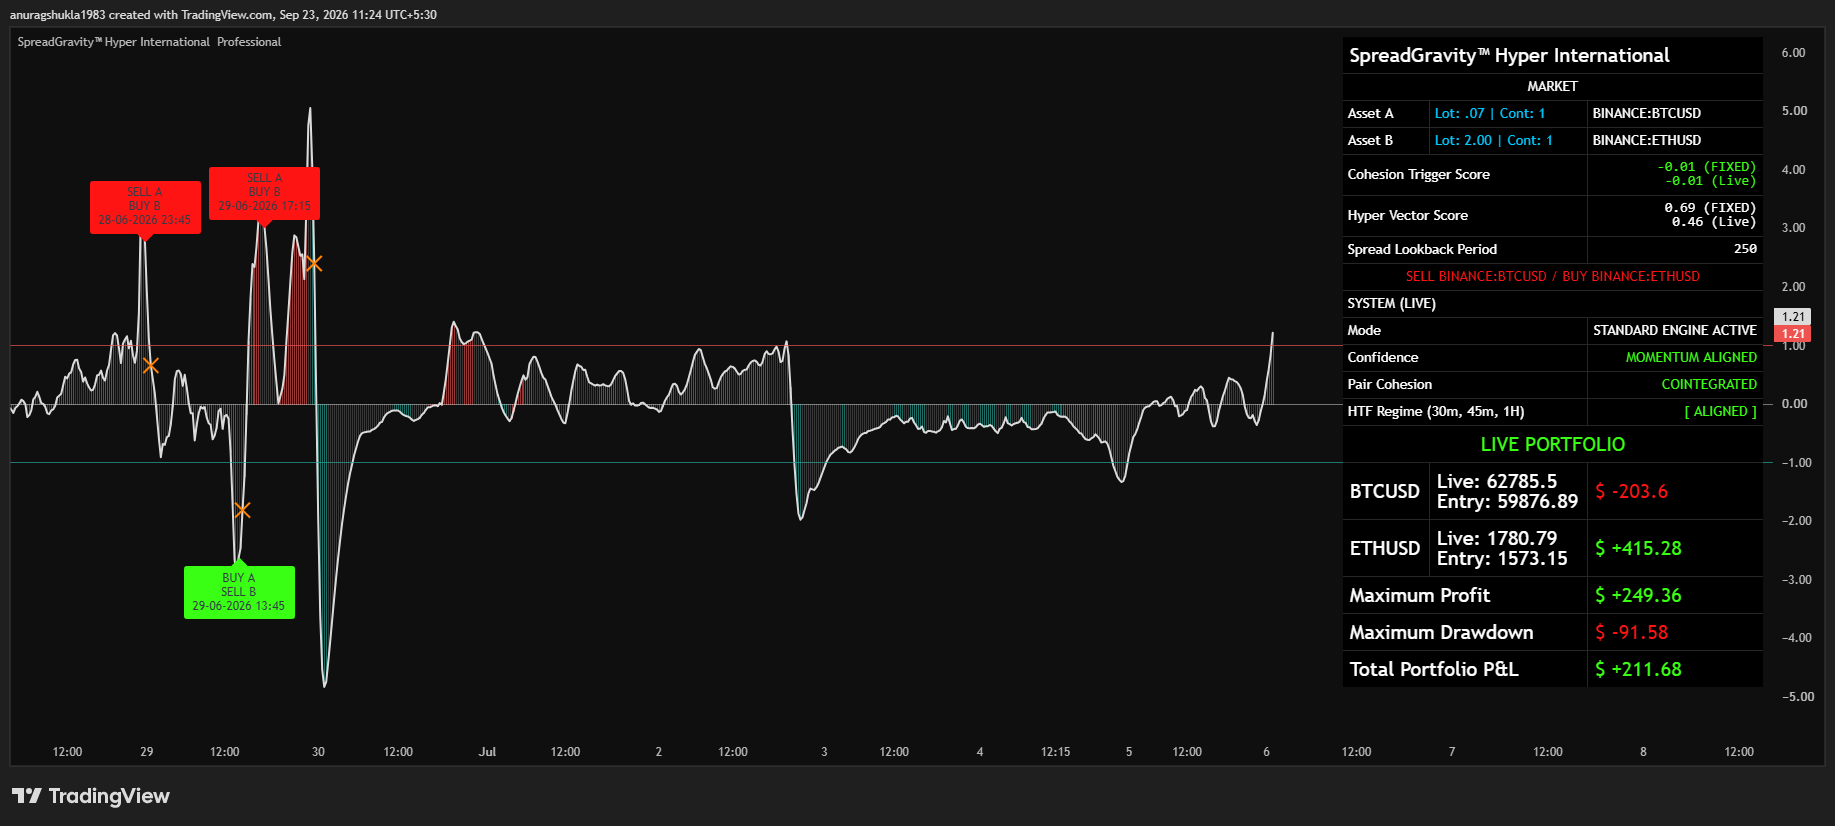Click the date 29 on the time axis

coord(147,752)
